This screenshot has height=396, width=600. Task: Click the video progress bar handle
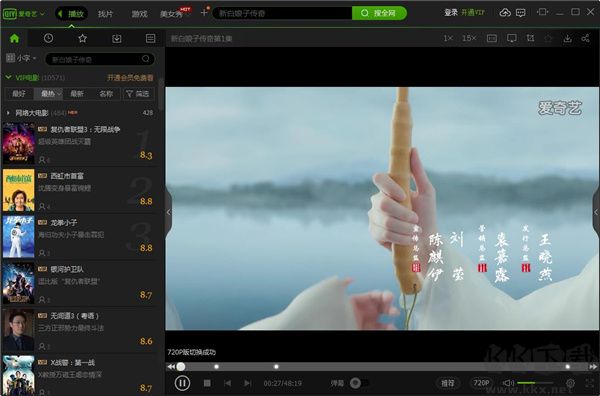(181, 367)
